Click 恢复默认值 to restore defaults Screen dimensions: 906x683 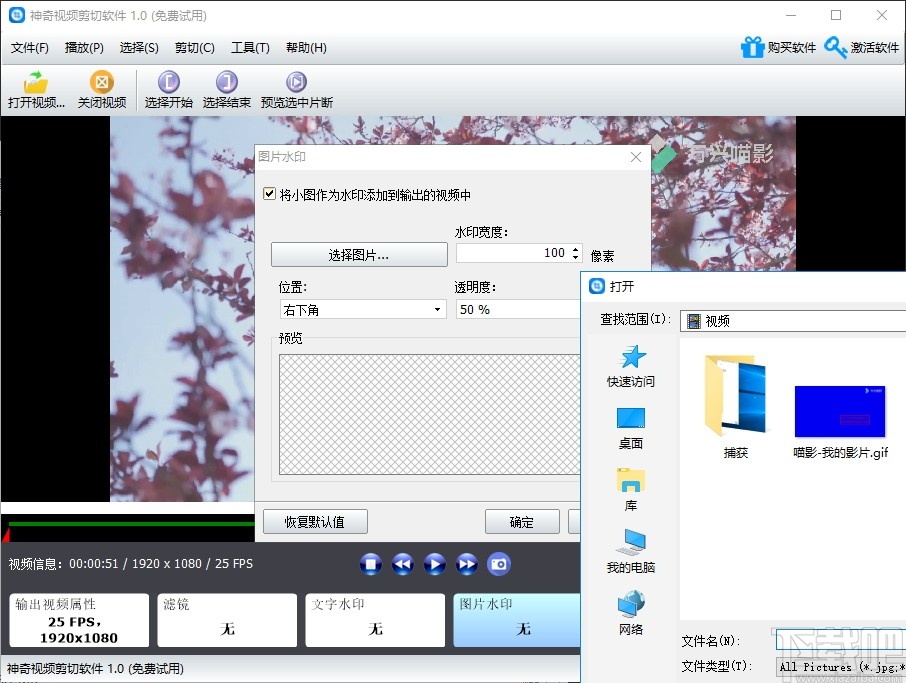(x=314, y=521)
